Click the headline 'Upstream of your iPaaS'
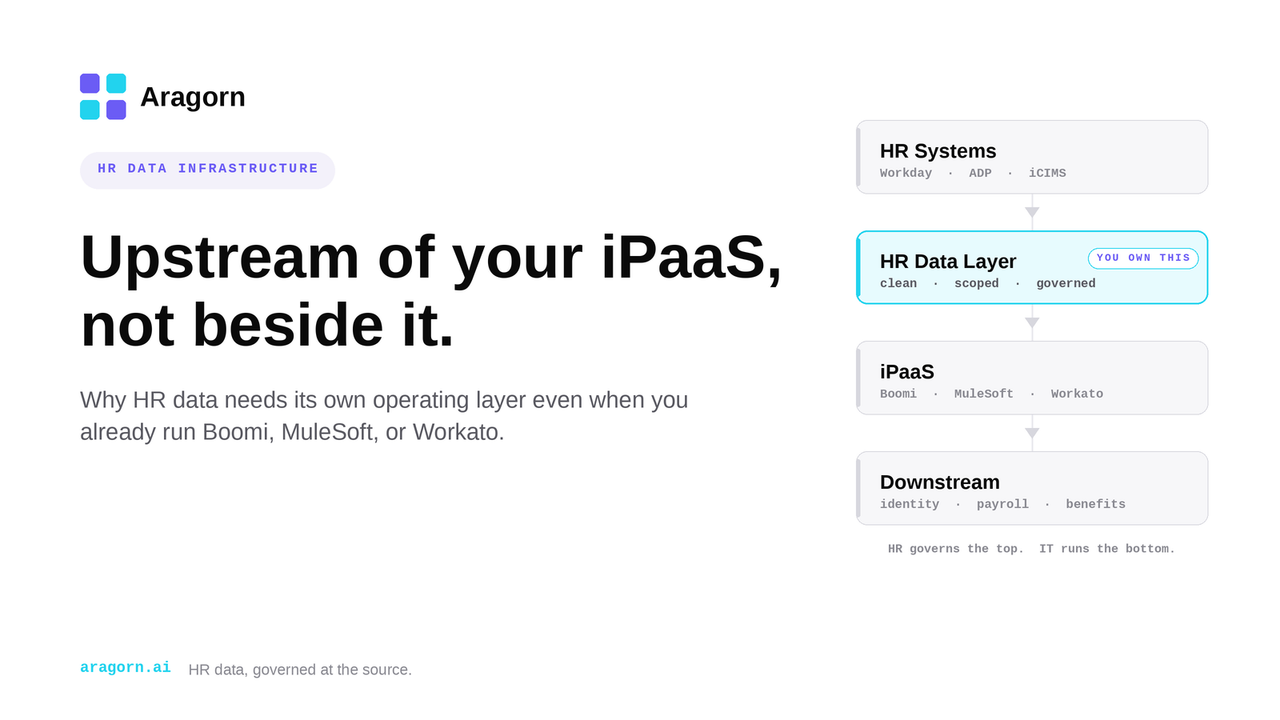This screenshot has height=720, width=1280. coord(431,258)
